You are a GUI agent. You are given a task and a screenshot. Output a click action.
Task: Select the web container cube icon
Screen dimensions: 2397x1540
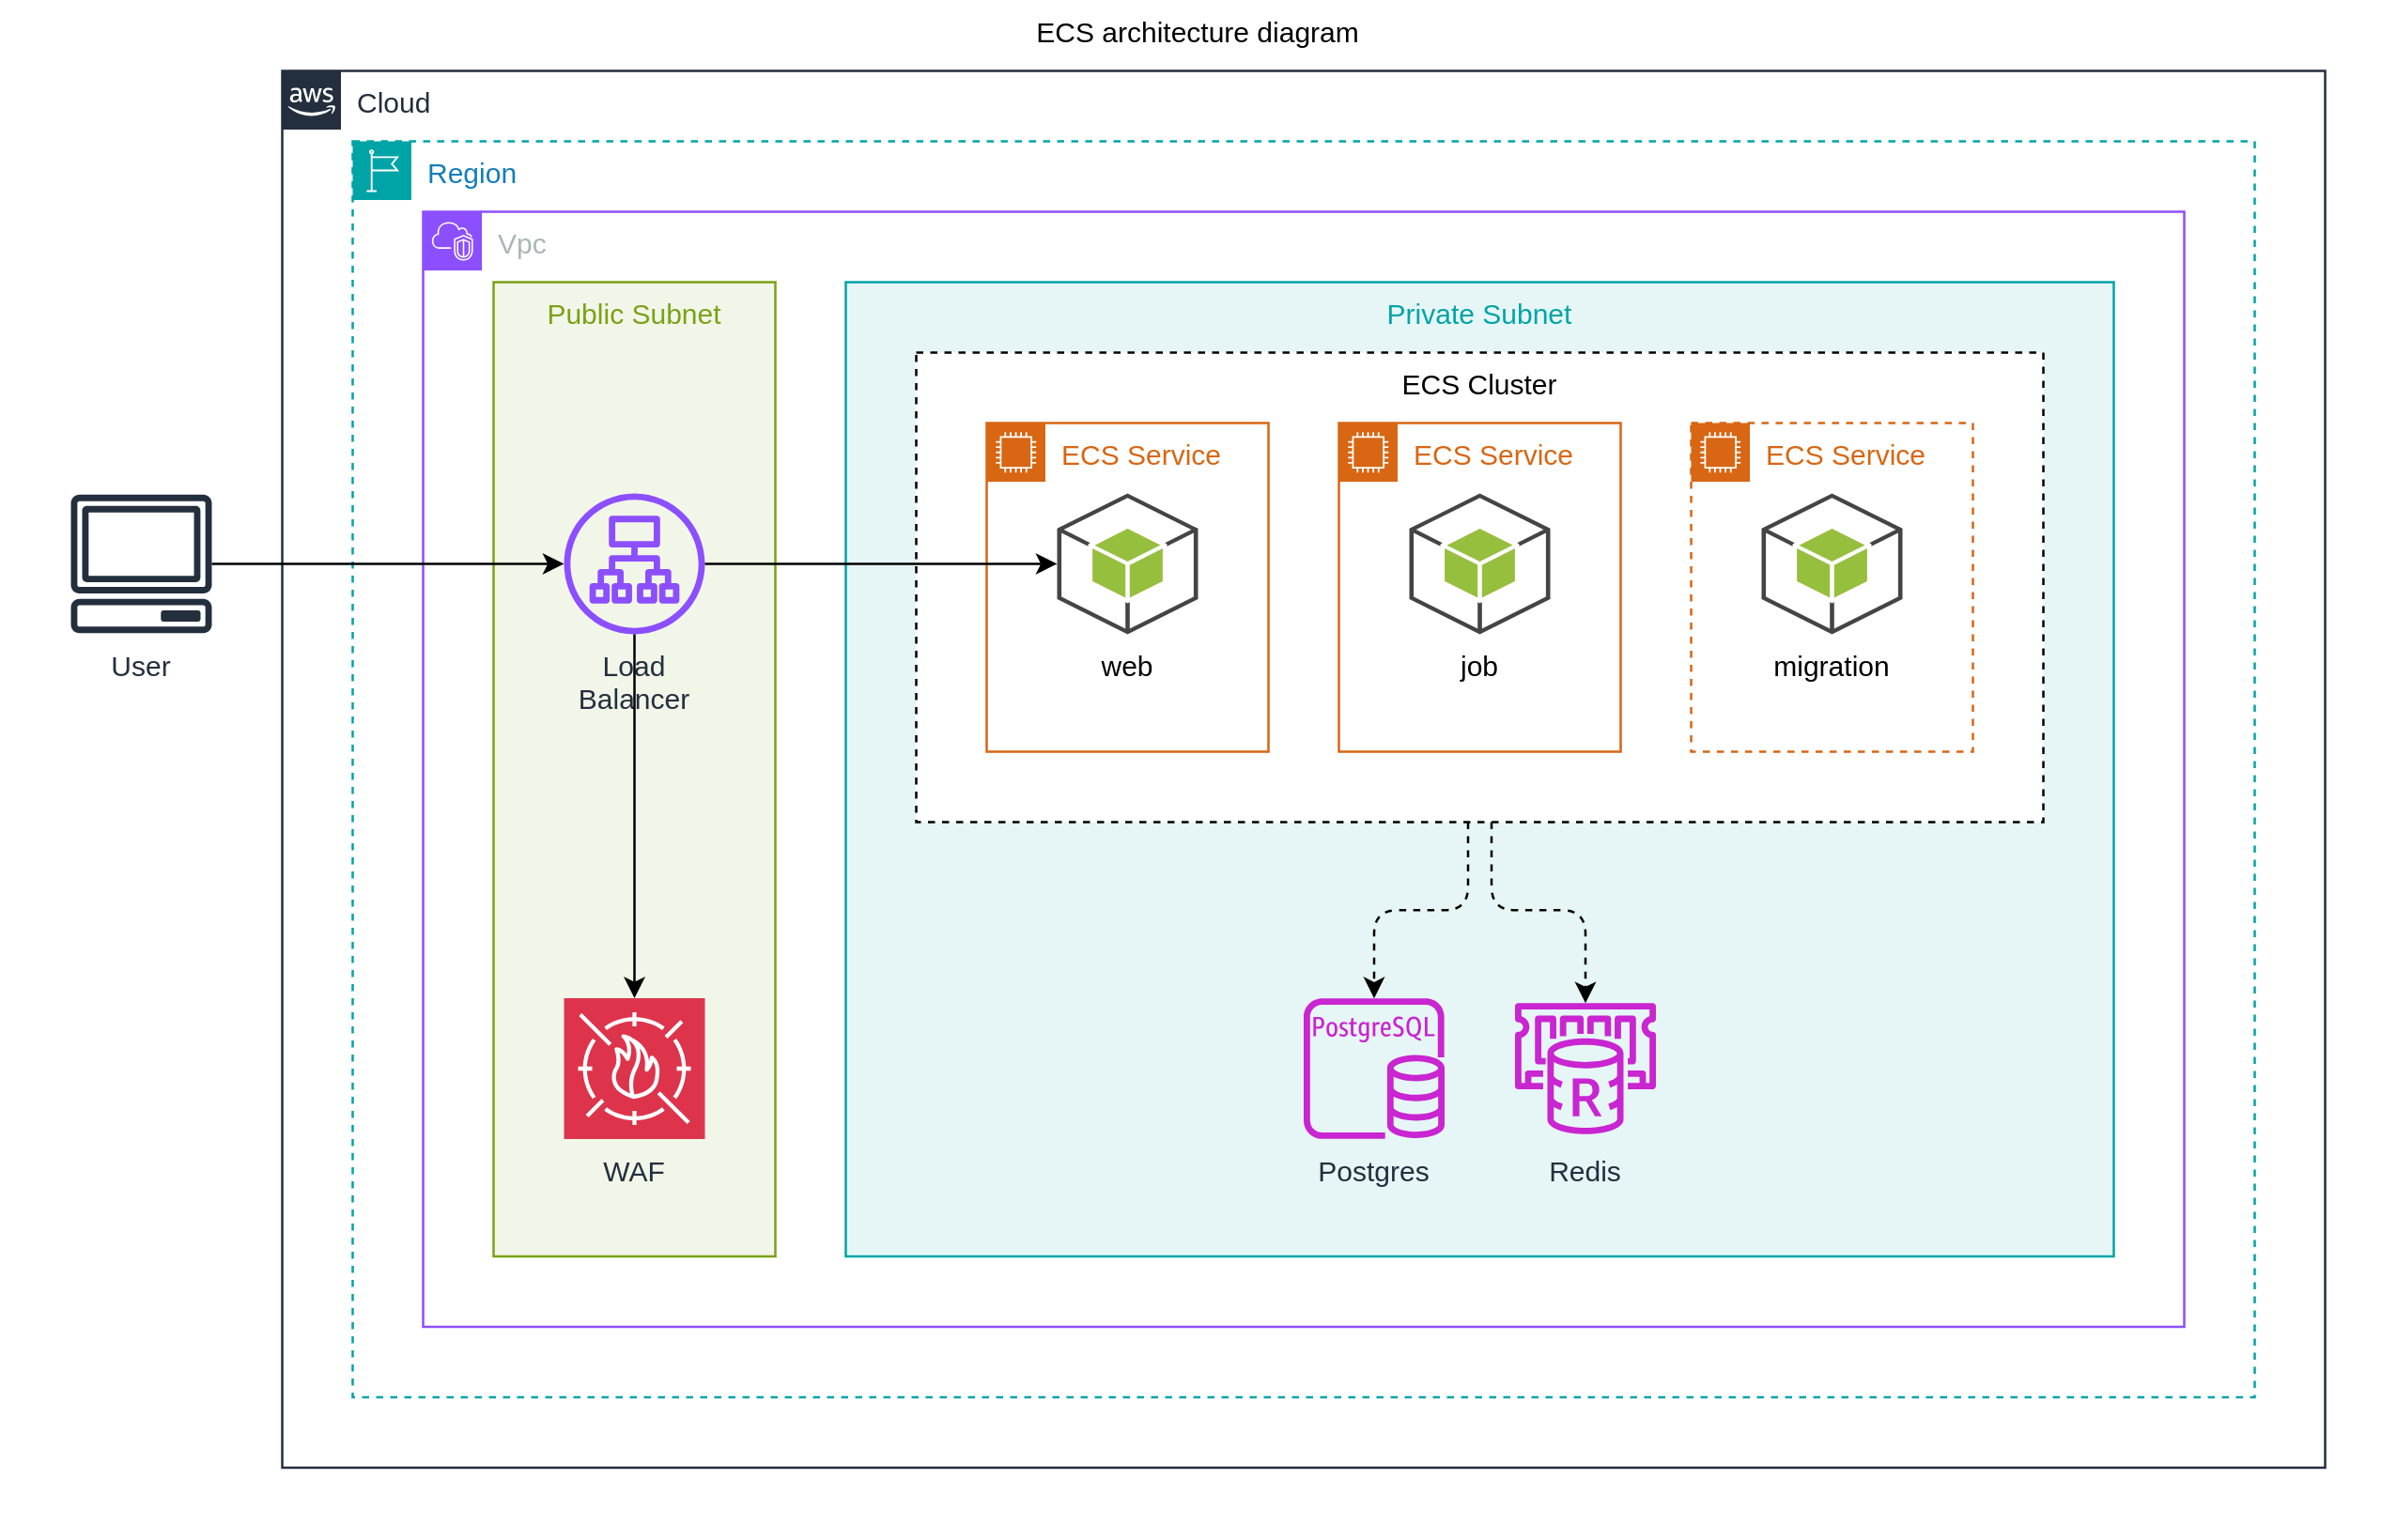1127,563
